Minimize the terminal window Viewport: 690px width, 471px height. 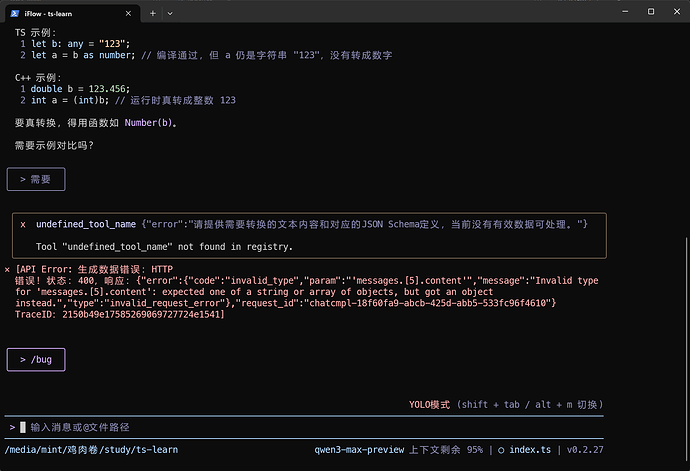point(583,15)
